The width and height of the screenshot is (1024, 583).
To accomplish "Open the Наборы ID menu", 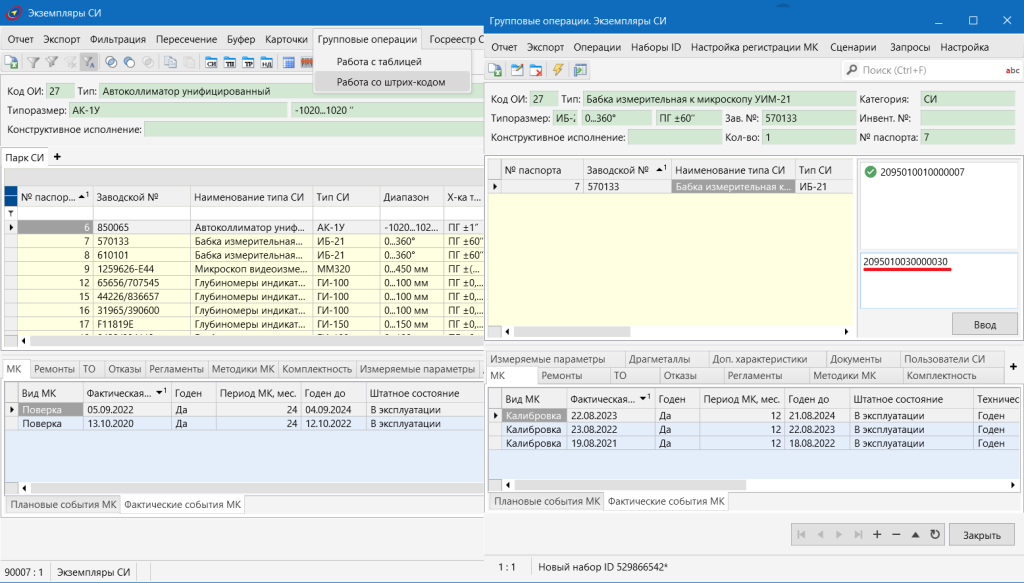I will tap(656, 47).
